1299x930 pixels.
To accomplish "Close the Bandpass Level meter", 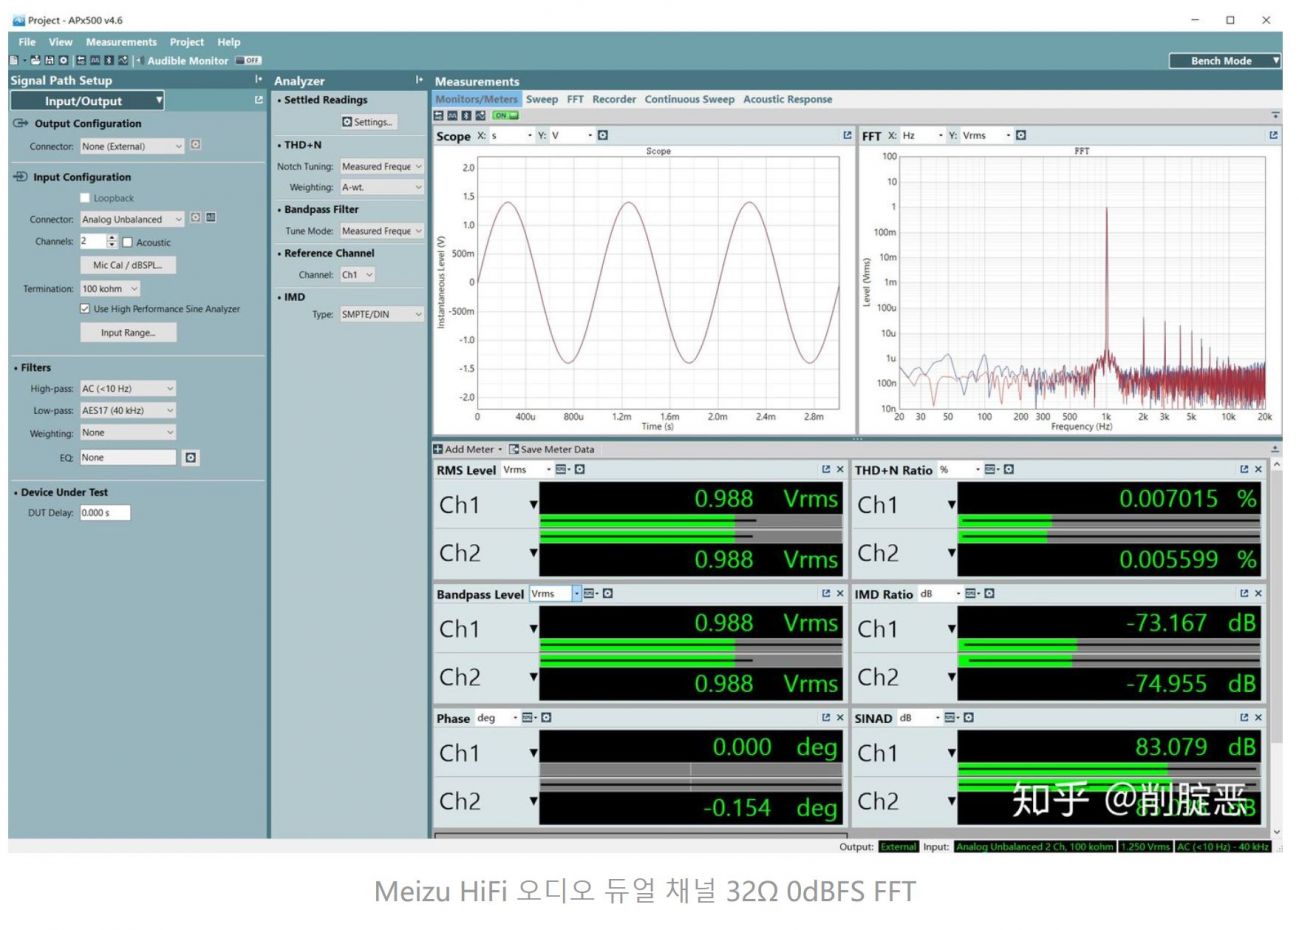I will 840,593.
